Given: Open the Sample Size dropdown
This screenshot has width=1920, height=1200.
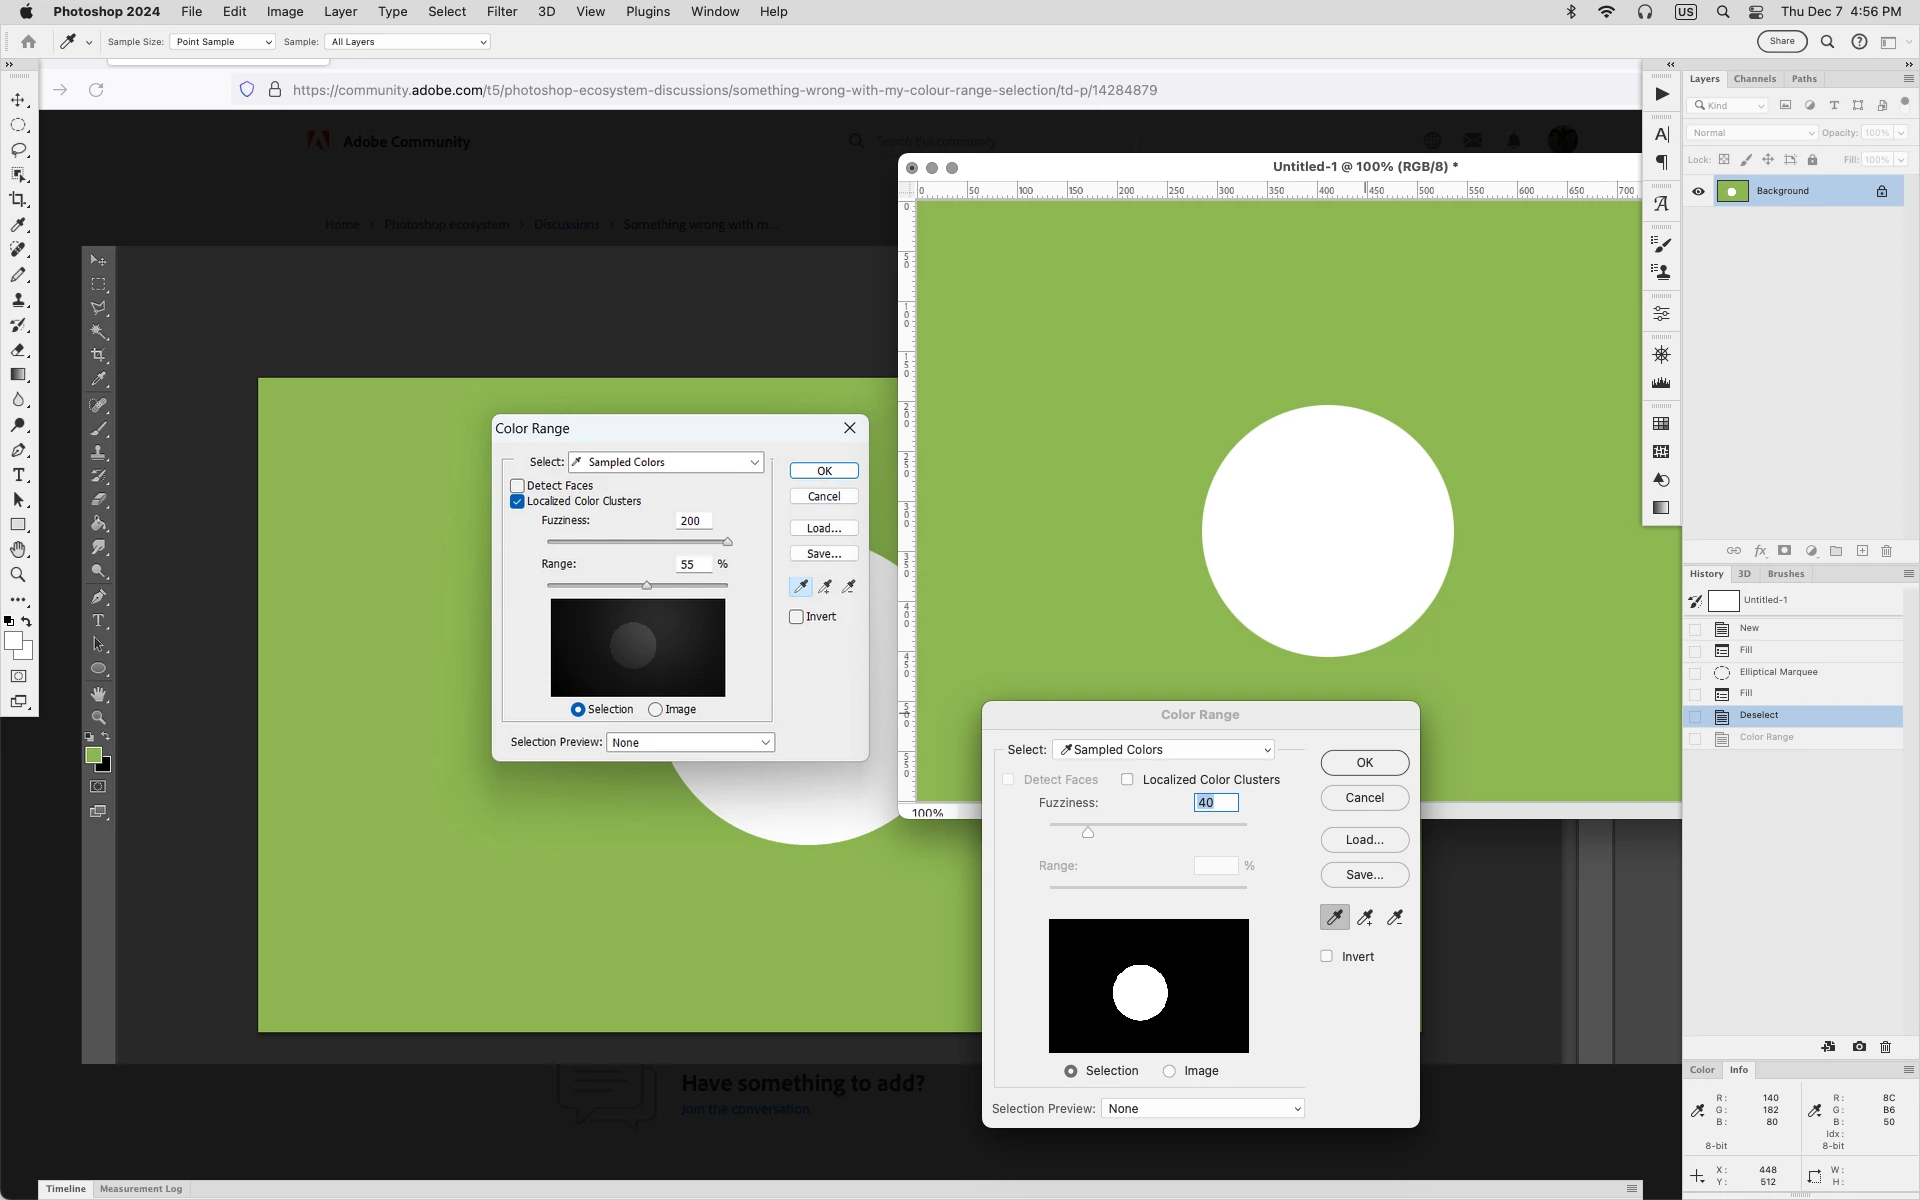Looking at the screenshot, I should (x=222, y=42).
